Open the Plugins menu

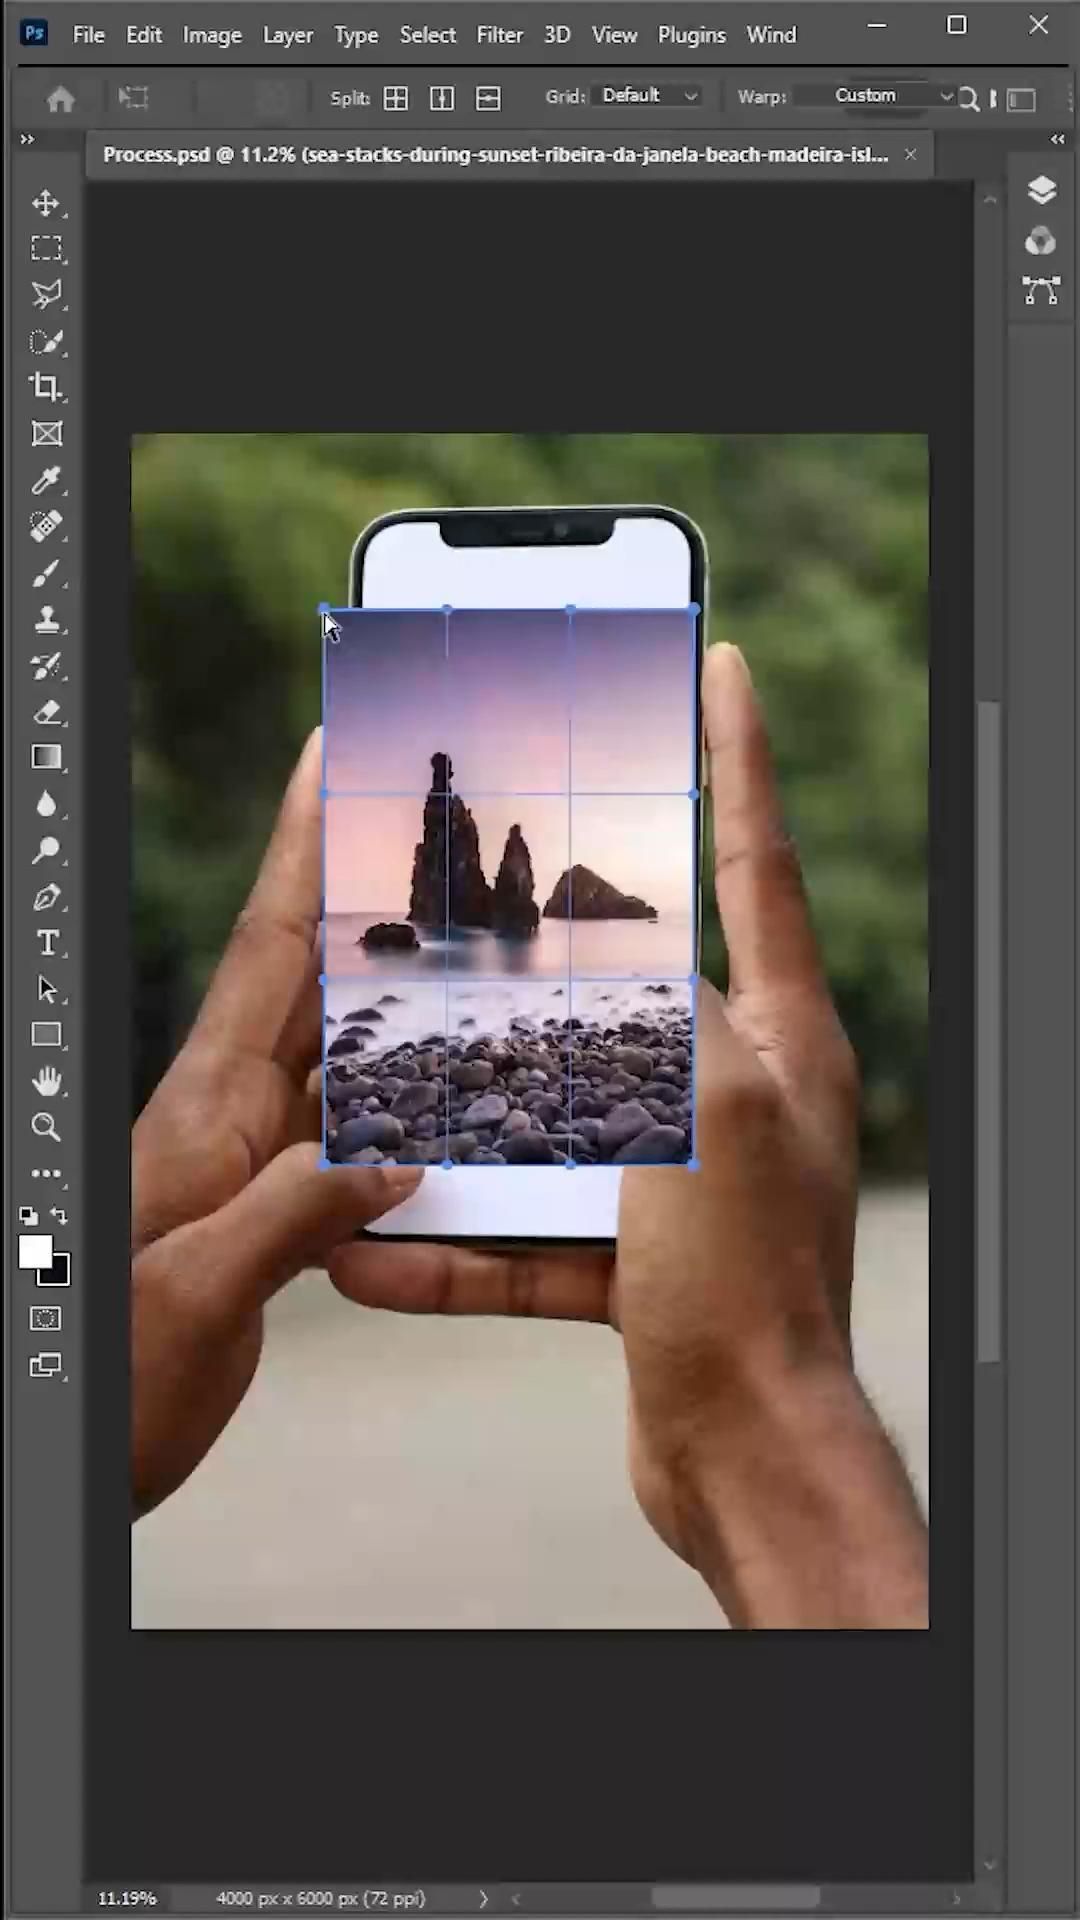[692, 35]
